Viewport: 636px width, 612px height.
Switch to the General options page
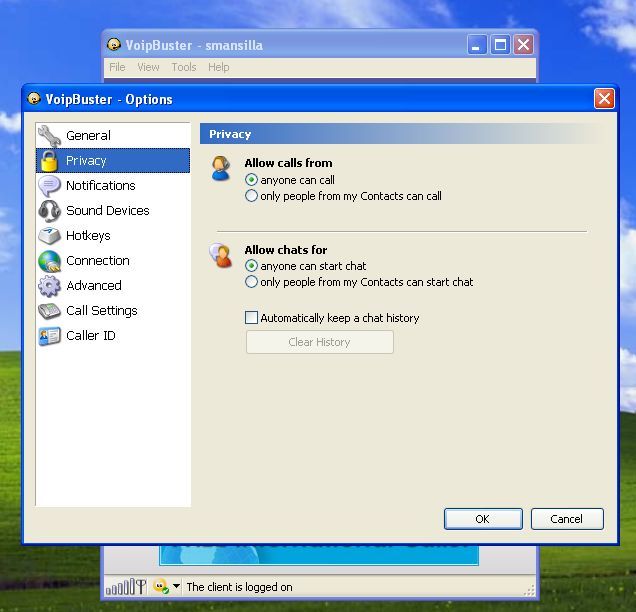pos(113,135)
